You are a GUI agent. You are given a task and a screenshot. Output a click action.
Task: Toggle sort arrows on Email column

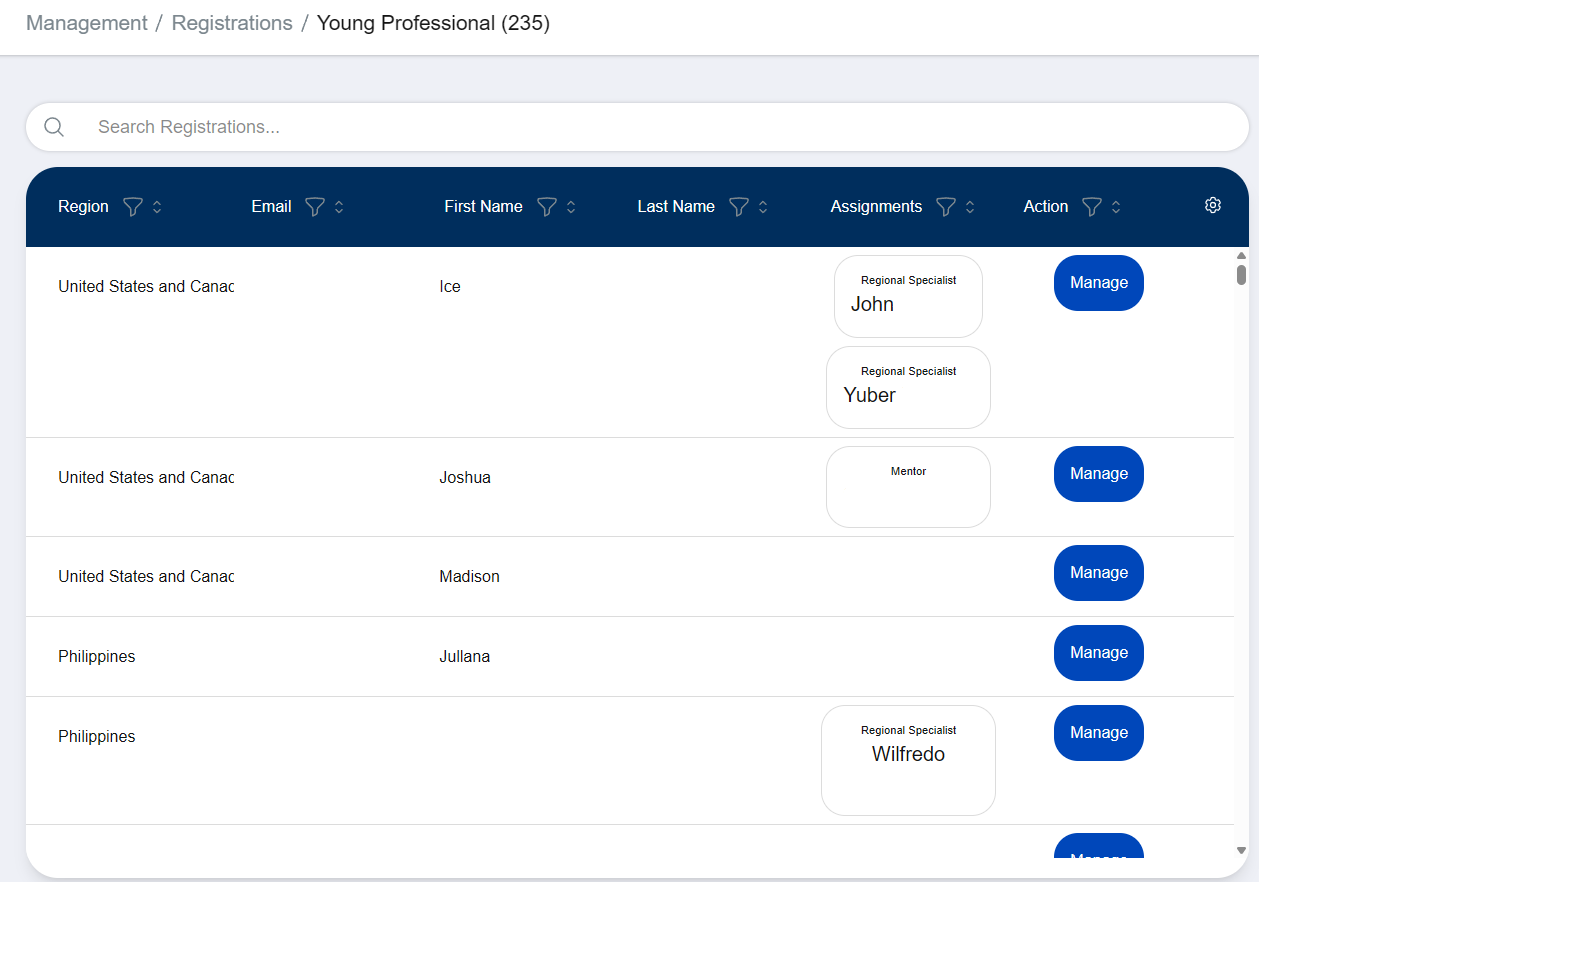(x=339, y=207)
